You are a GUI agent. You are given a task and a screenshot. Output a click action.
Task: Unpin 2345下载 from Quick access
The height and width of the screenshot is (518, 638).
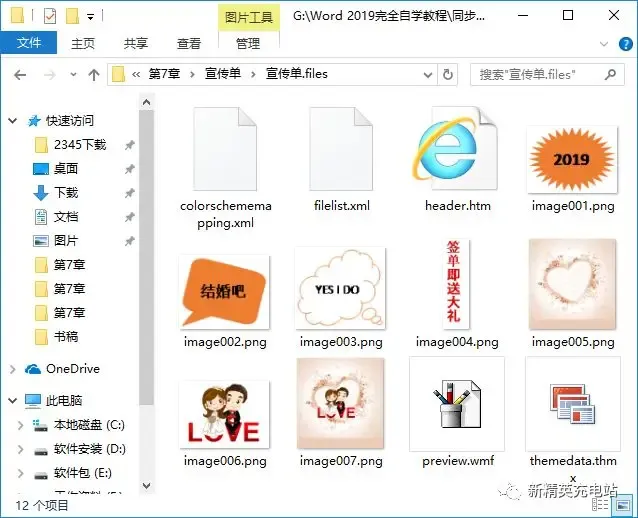click(x=129, y=144)
